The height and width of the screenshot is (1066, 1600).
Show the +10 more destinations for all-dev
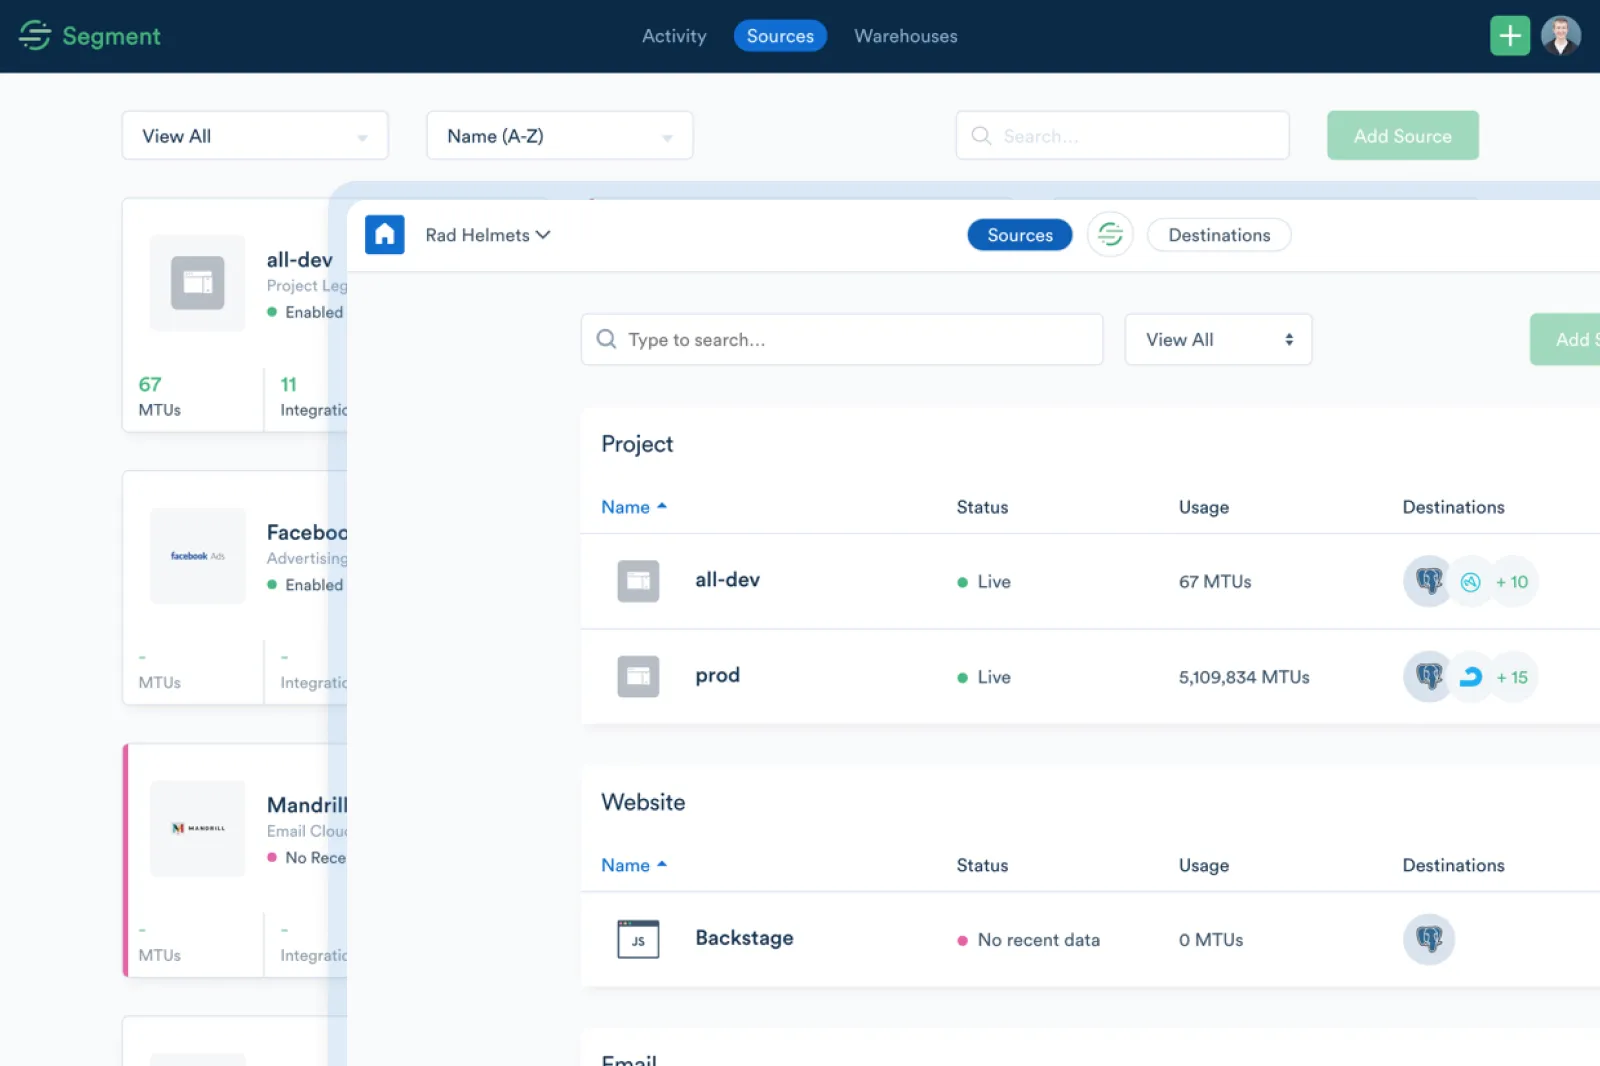[1512, 582]
